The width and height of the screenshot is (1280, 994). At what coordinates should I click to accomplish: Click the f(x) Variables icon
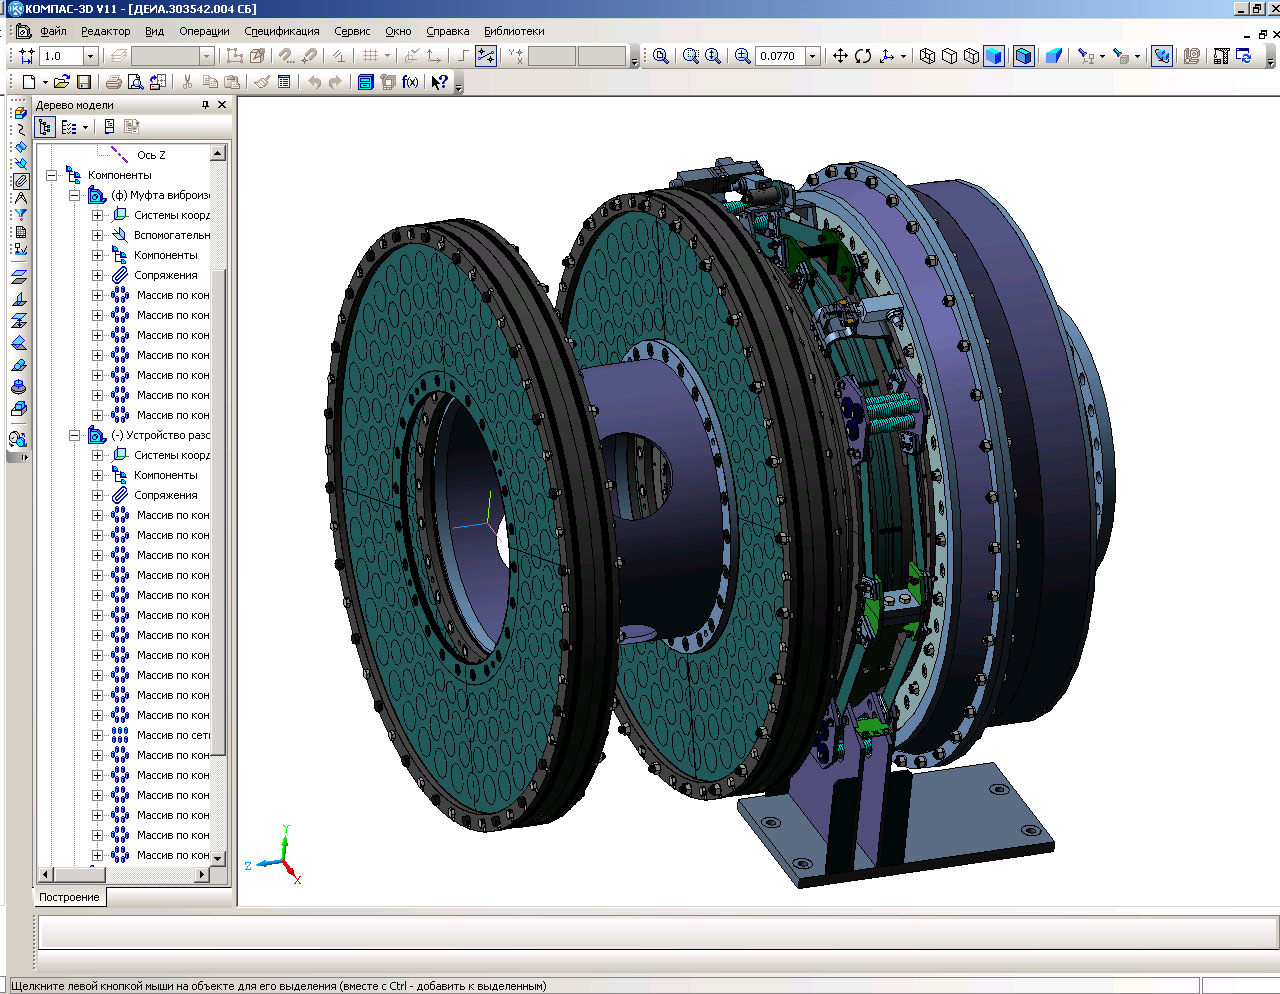tap(410, 82)
